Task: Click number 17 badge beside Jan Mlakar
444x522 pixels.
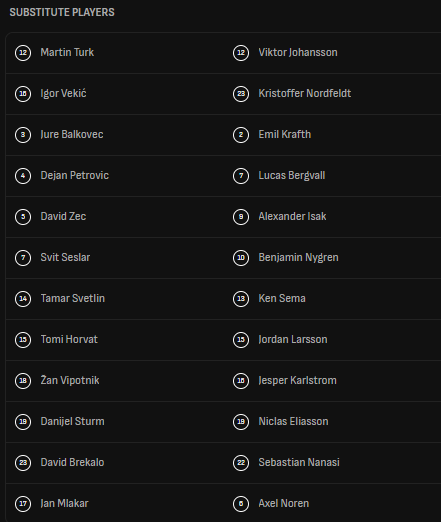Action: pyautogui.click(x=23, y=504)
